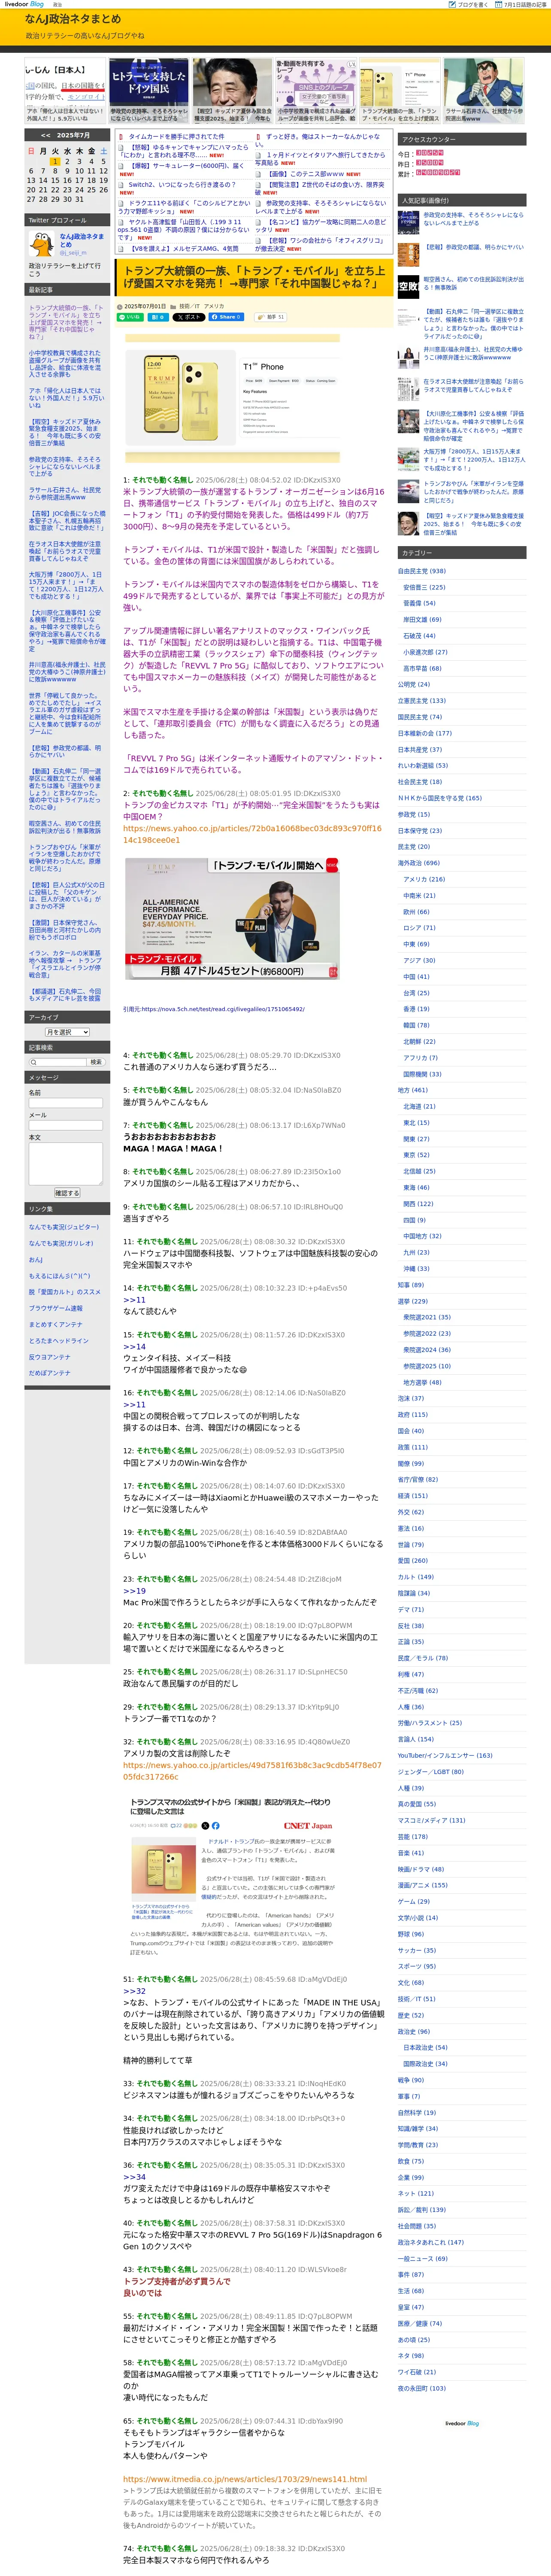The width and height of the screenshot is (551, 2576).
Task: Open category 安倍晋三 (225)
Action: 424,587
